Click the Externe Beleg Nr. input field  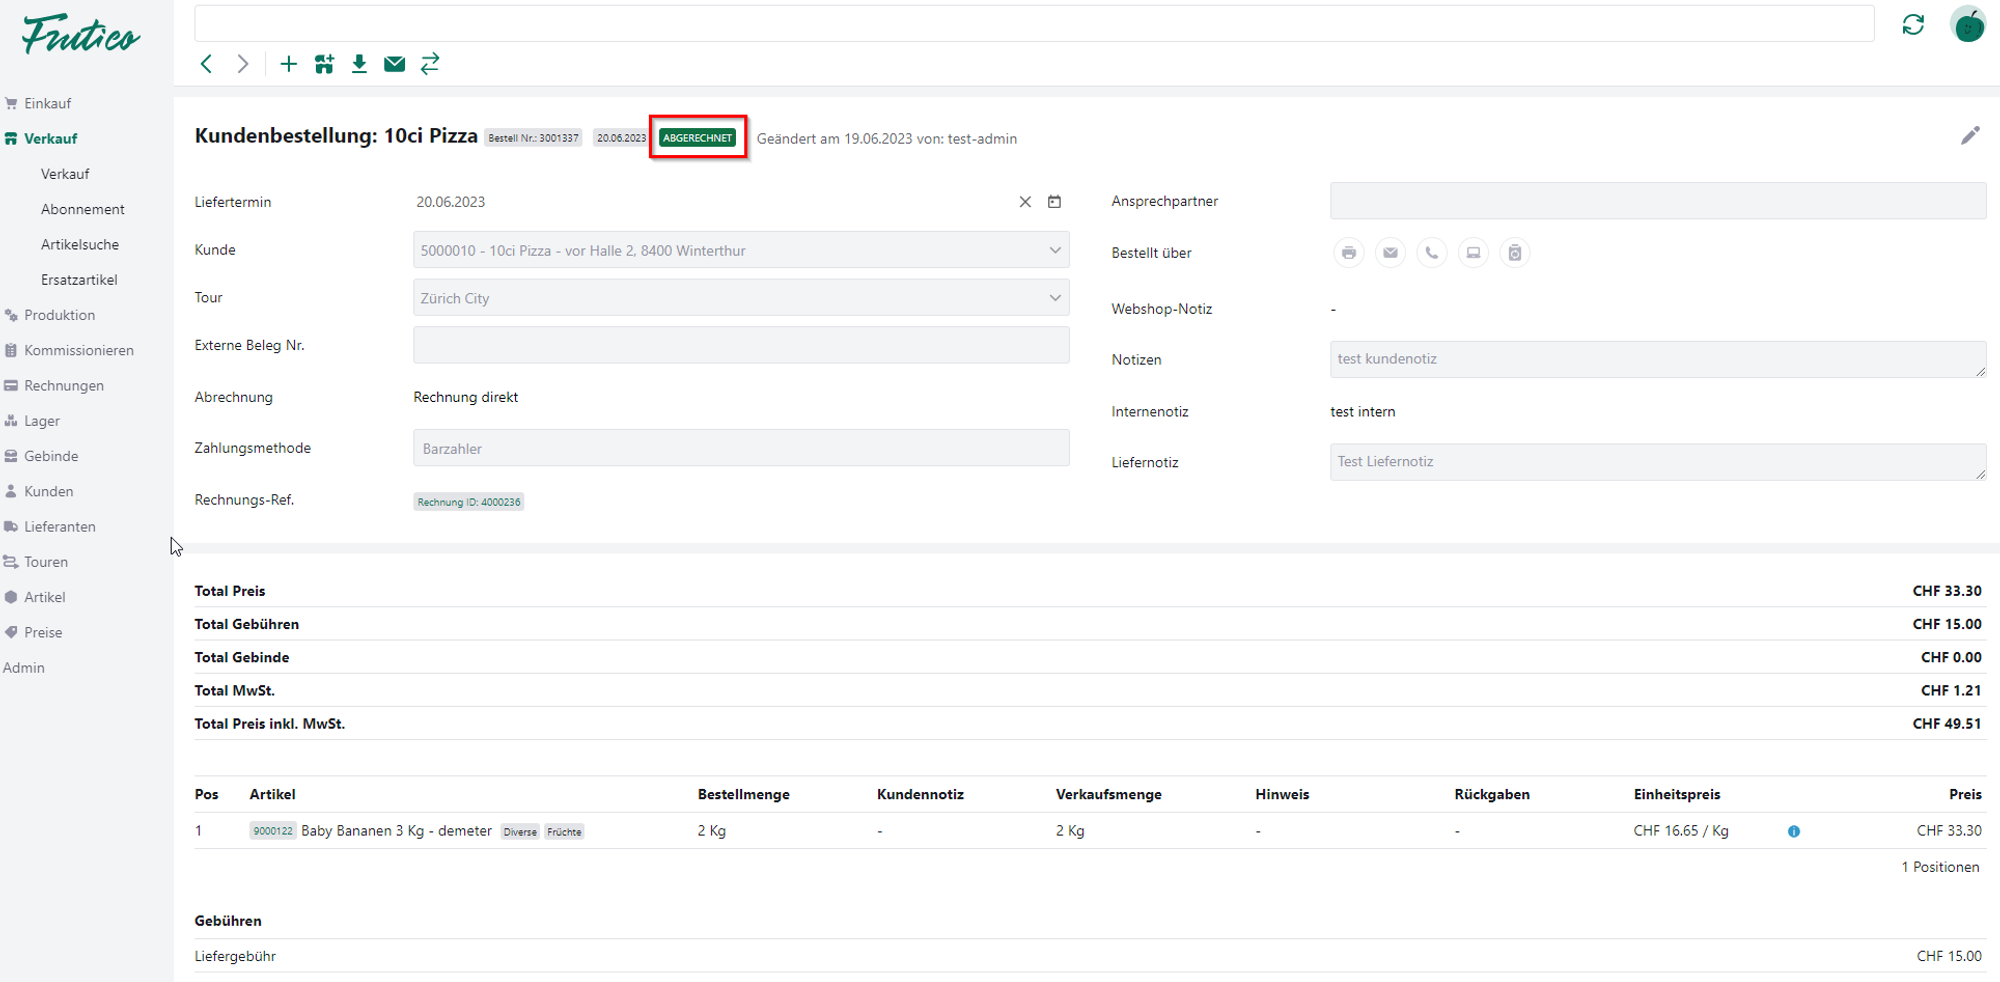point(741,346)
